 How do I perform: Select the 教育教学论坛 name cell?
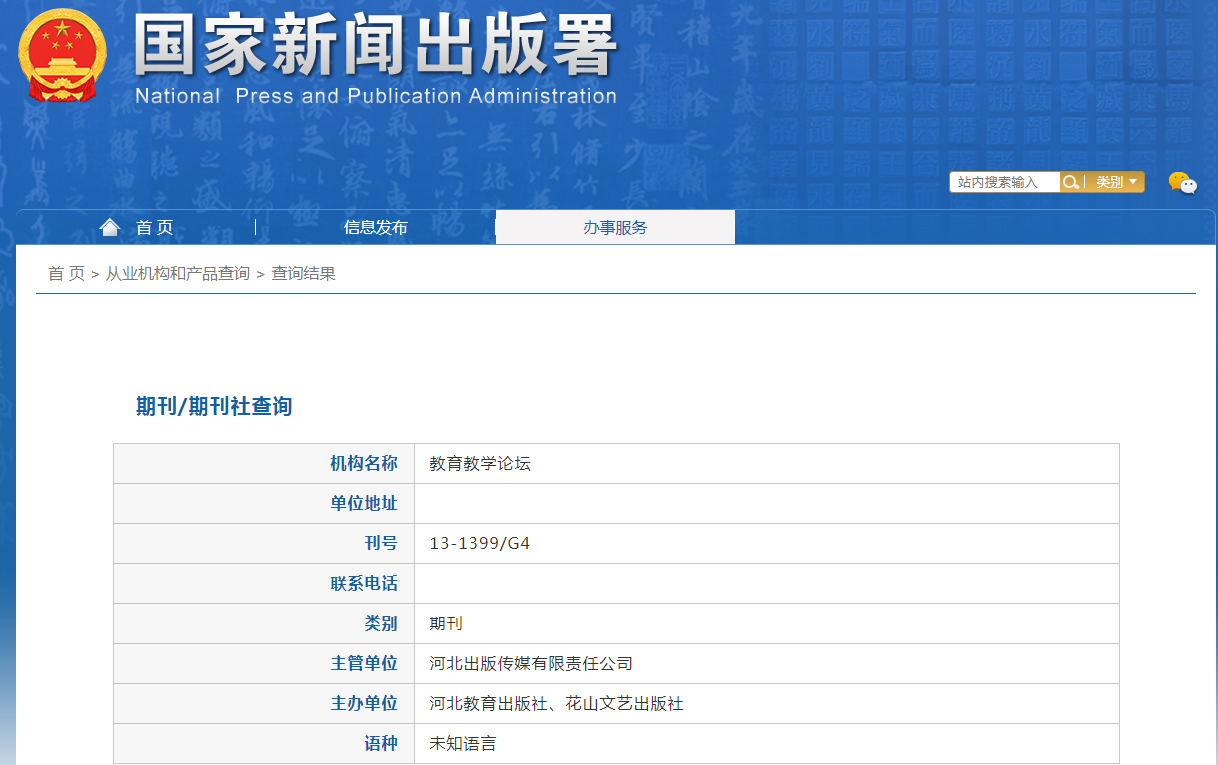(x=480, y=464)
